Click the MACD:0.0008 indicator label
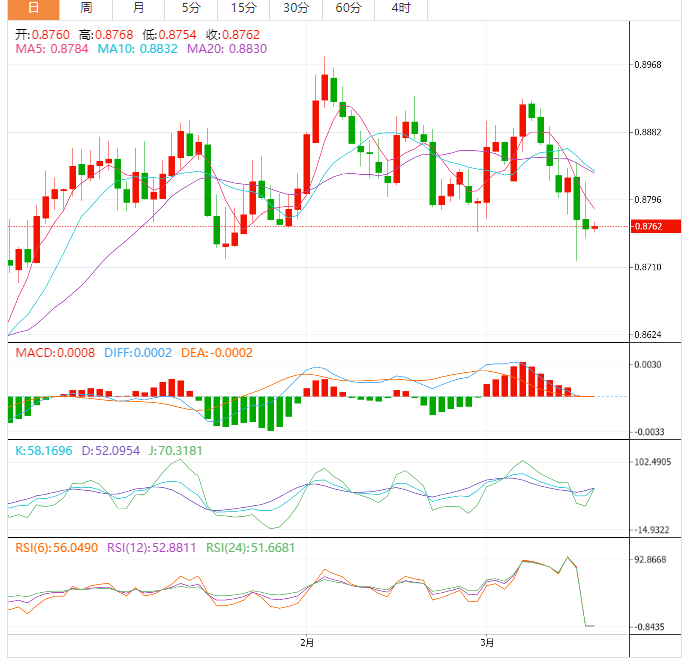The height and width of the screenshot is (668, 691). 55,353
